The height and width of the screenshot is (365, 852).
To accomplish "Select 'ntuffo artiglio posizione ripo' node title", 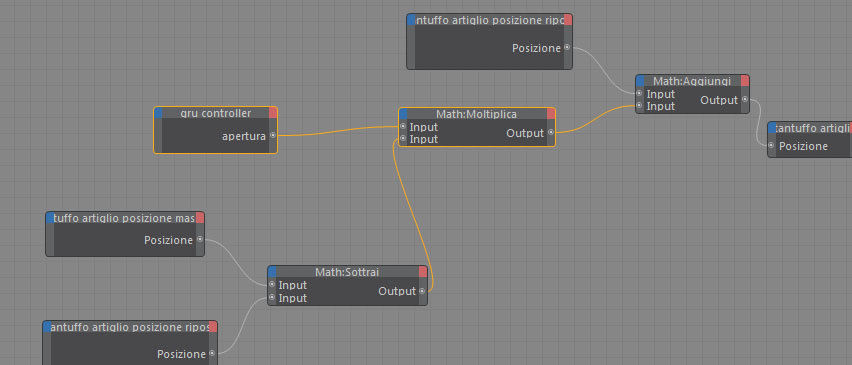I will [x=489, y=20].
